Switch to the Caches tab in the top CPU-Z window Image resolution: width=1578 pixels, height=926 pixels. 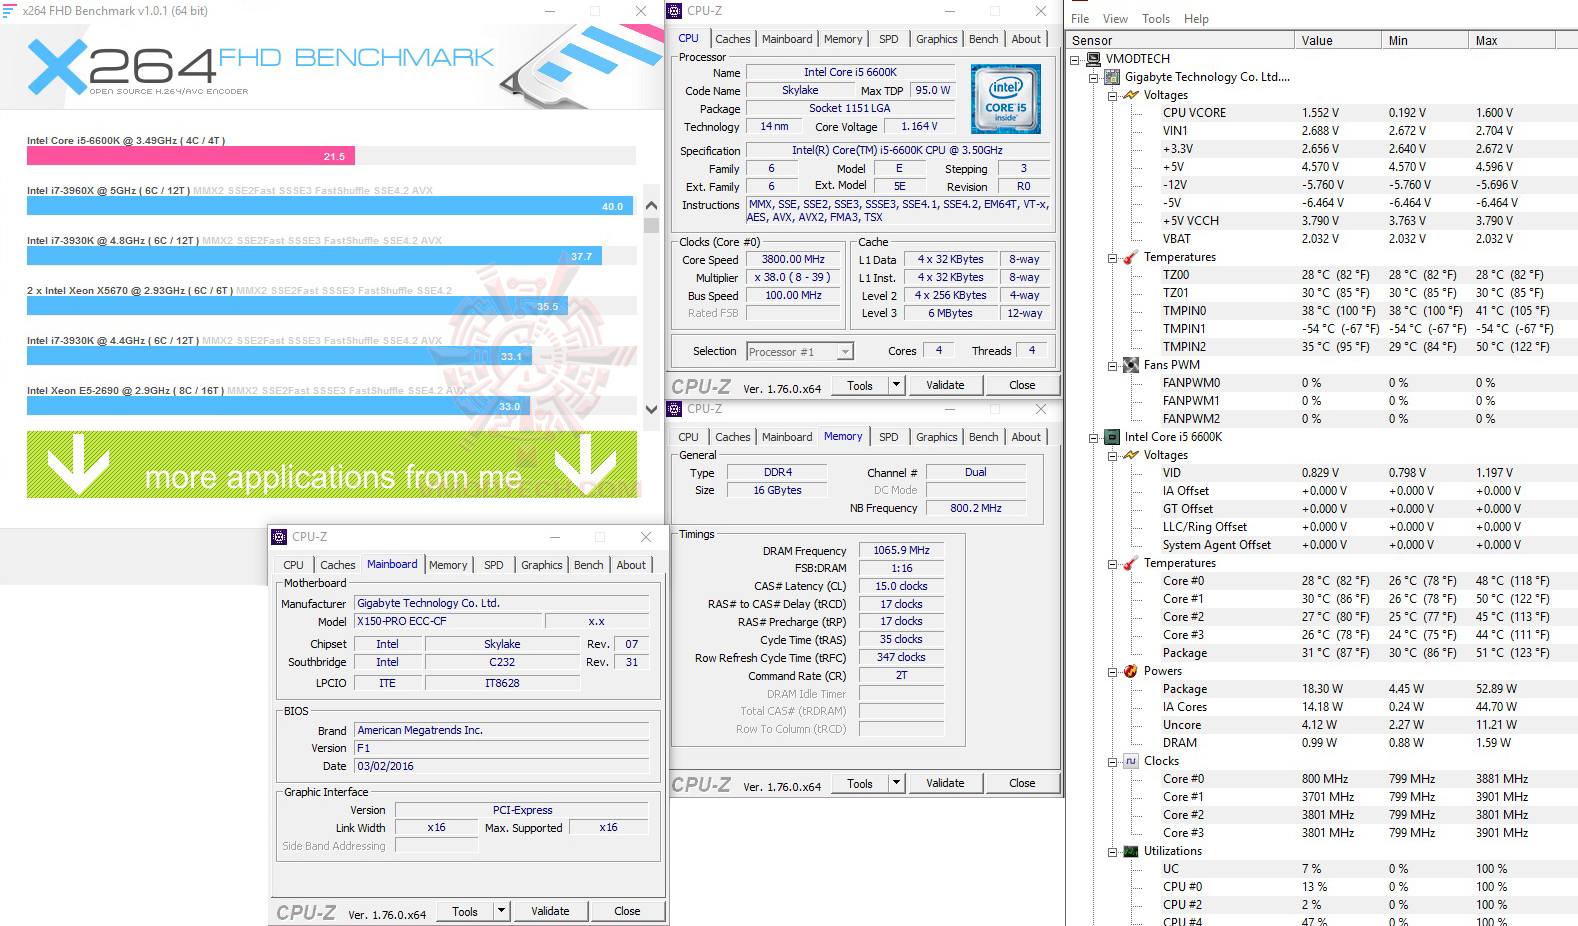click(732, 39)
